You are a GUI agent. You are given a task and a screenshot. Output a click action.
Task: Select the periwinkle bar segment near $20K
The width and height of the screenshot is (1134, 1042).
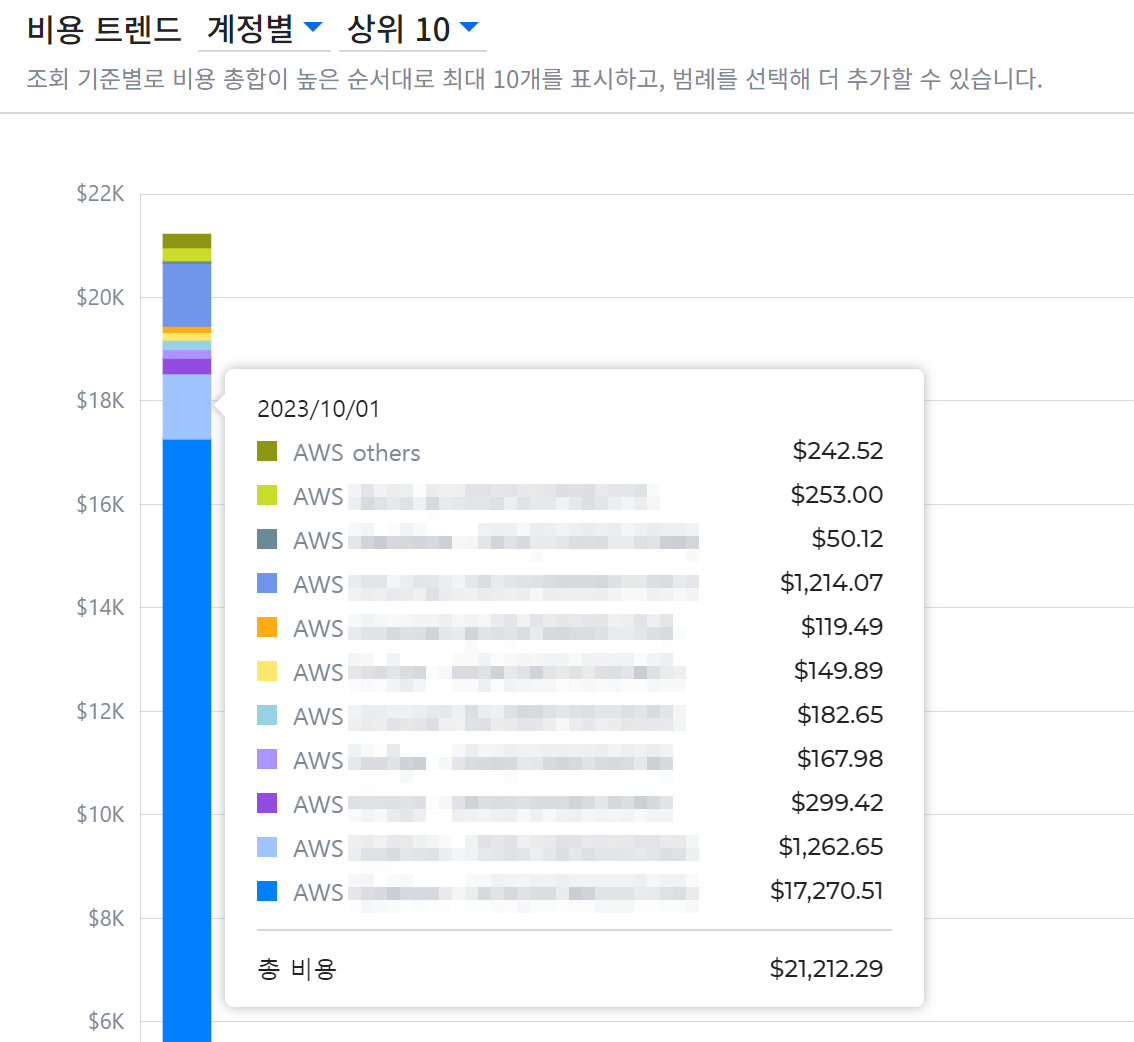coord(186,294)
